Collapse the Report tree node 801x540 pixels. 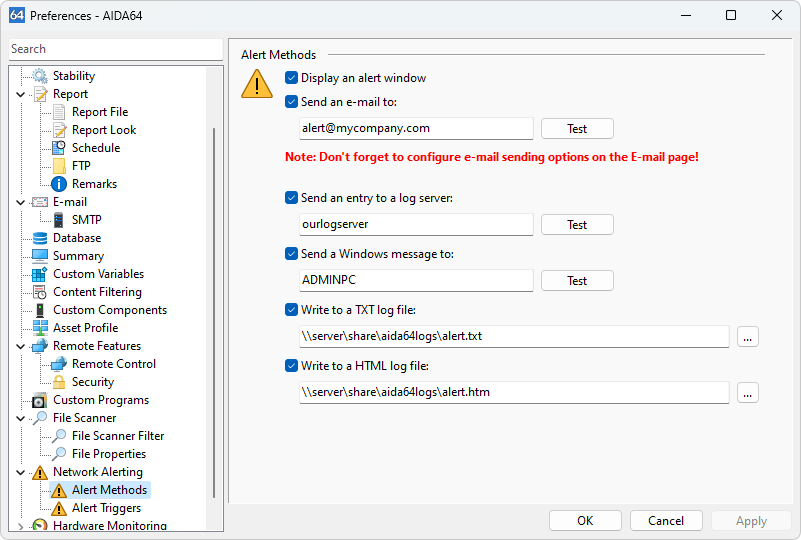20,95
